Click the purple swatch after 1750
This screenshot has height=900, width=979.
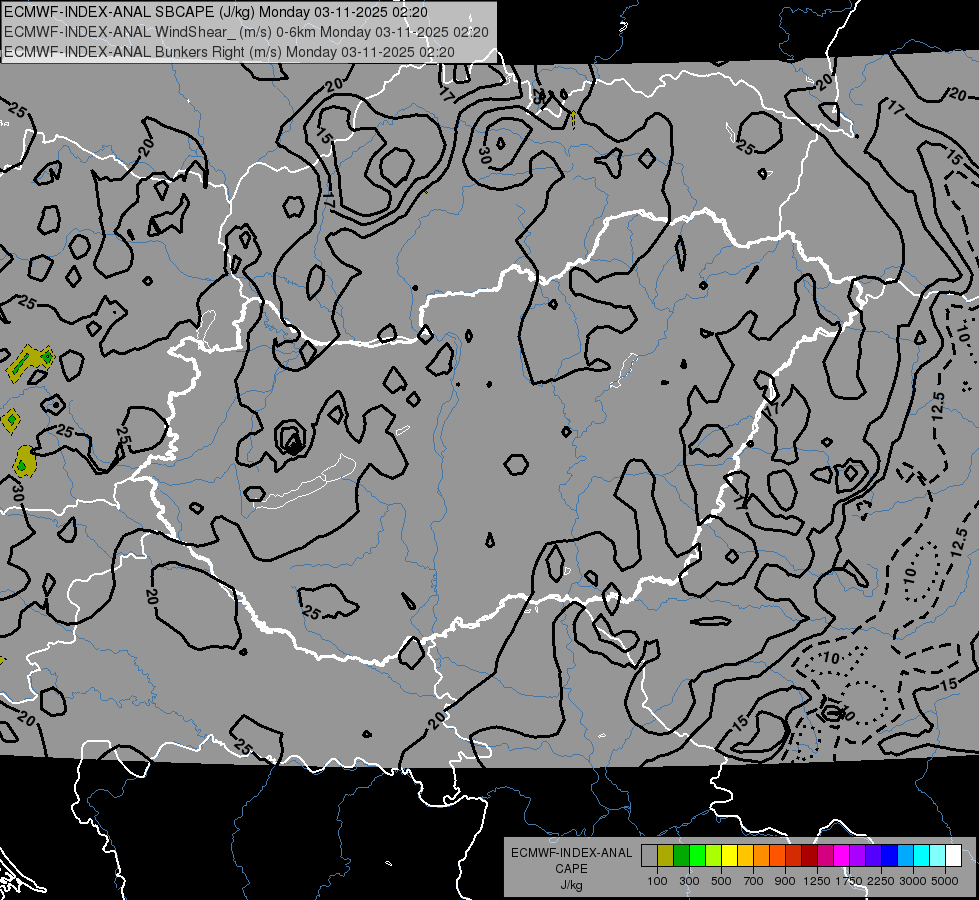(x=857, y=855)
